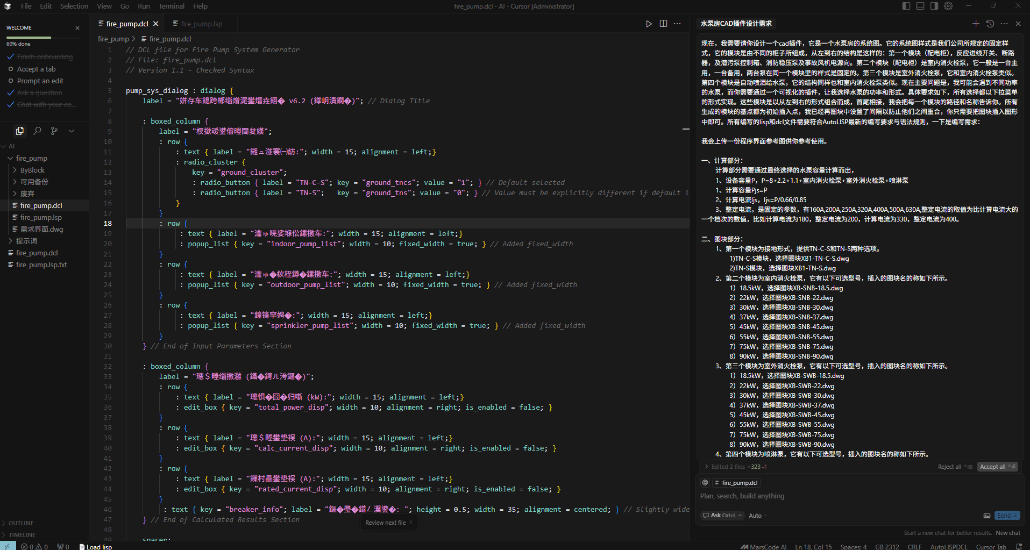Viewport: 1030px width, 550px height.
Task: Open the Ask mode dropdown in chat
Action: 722,515
